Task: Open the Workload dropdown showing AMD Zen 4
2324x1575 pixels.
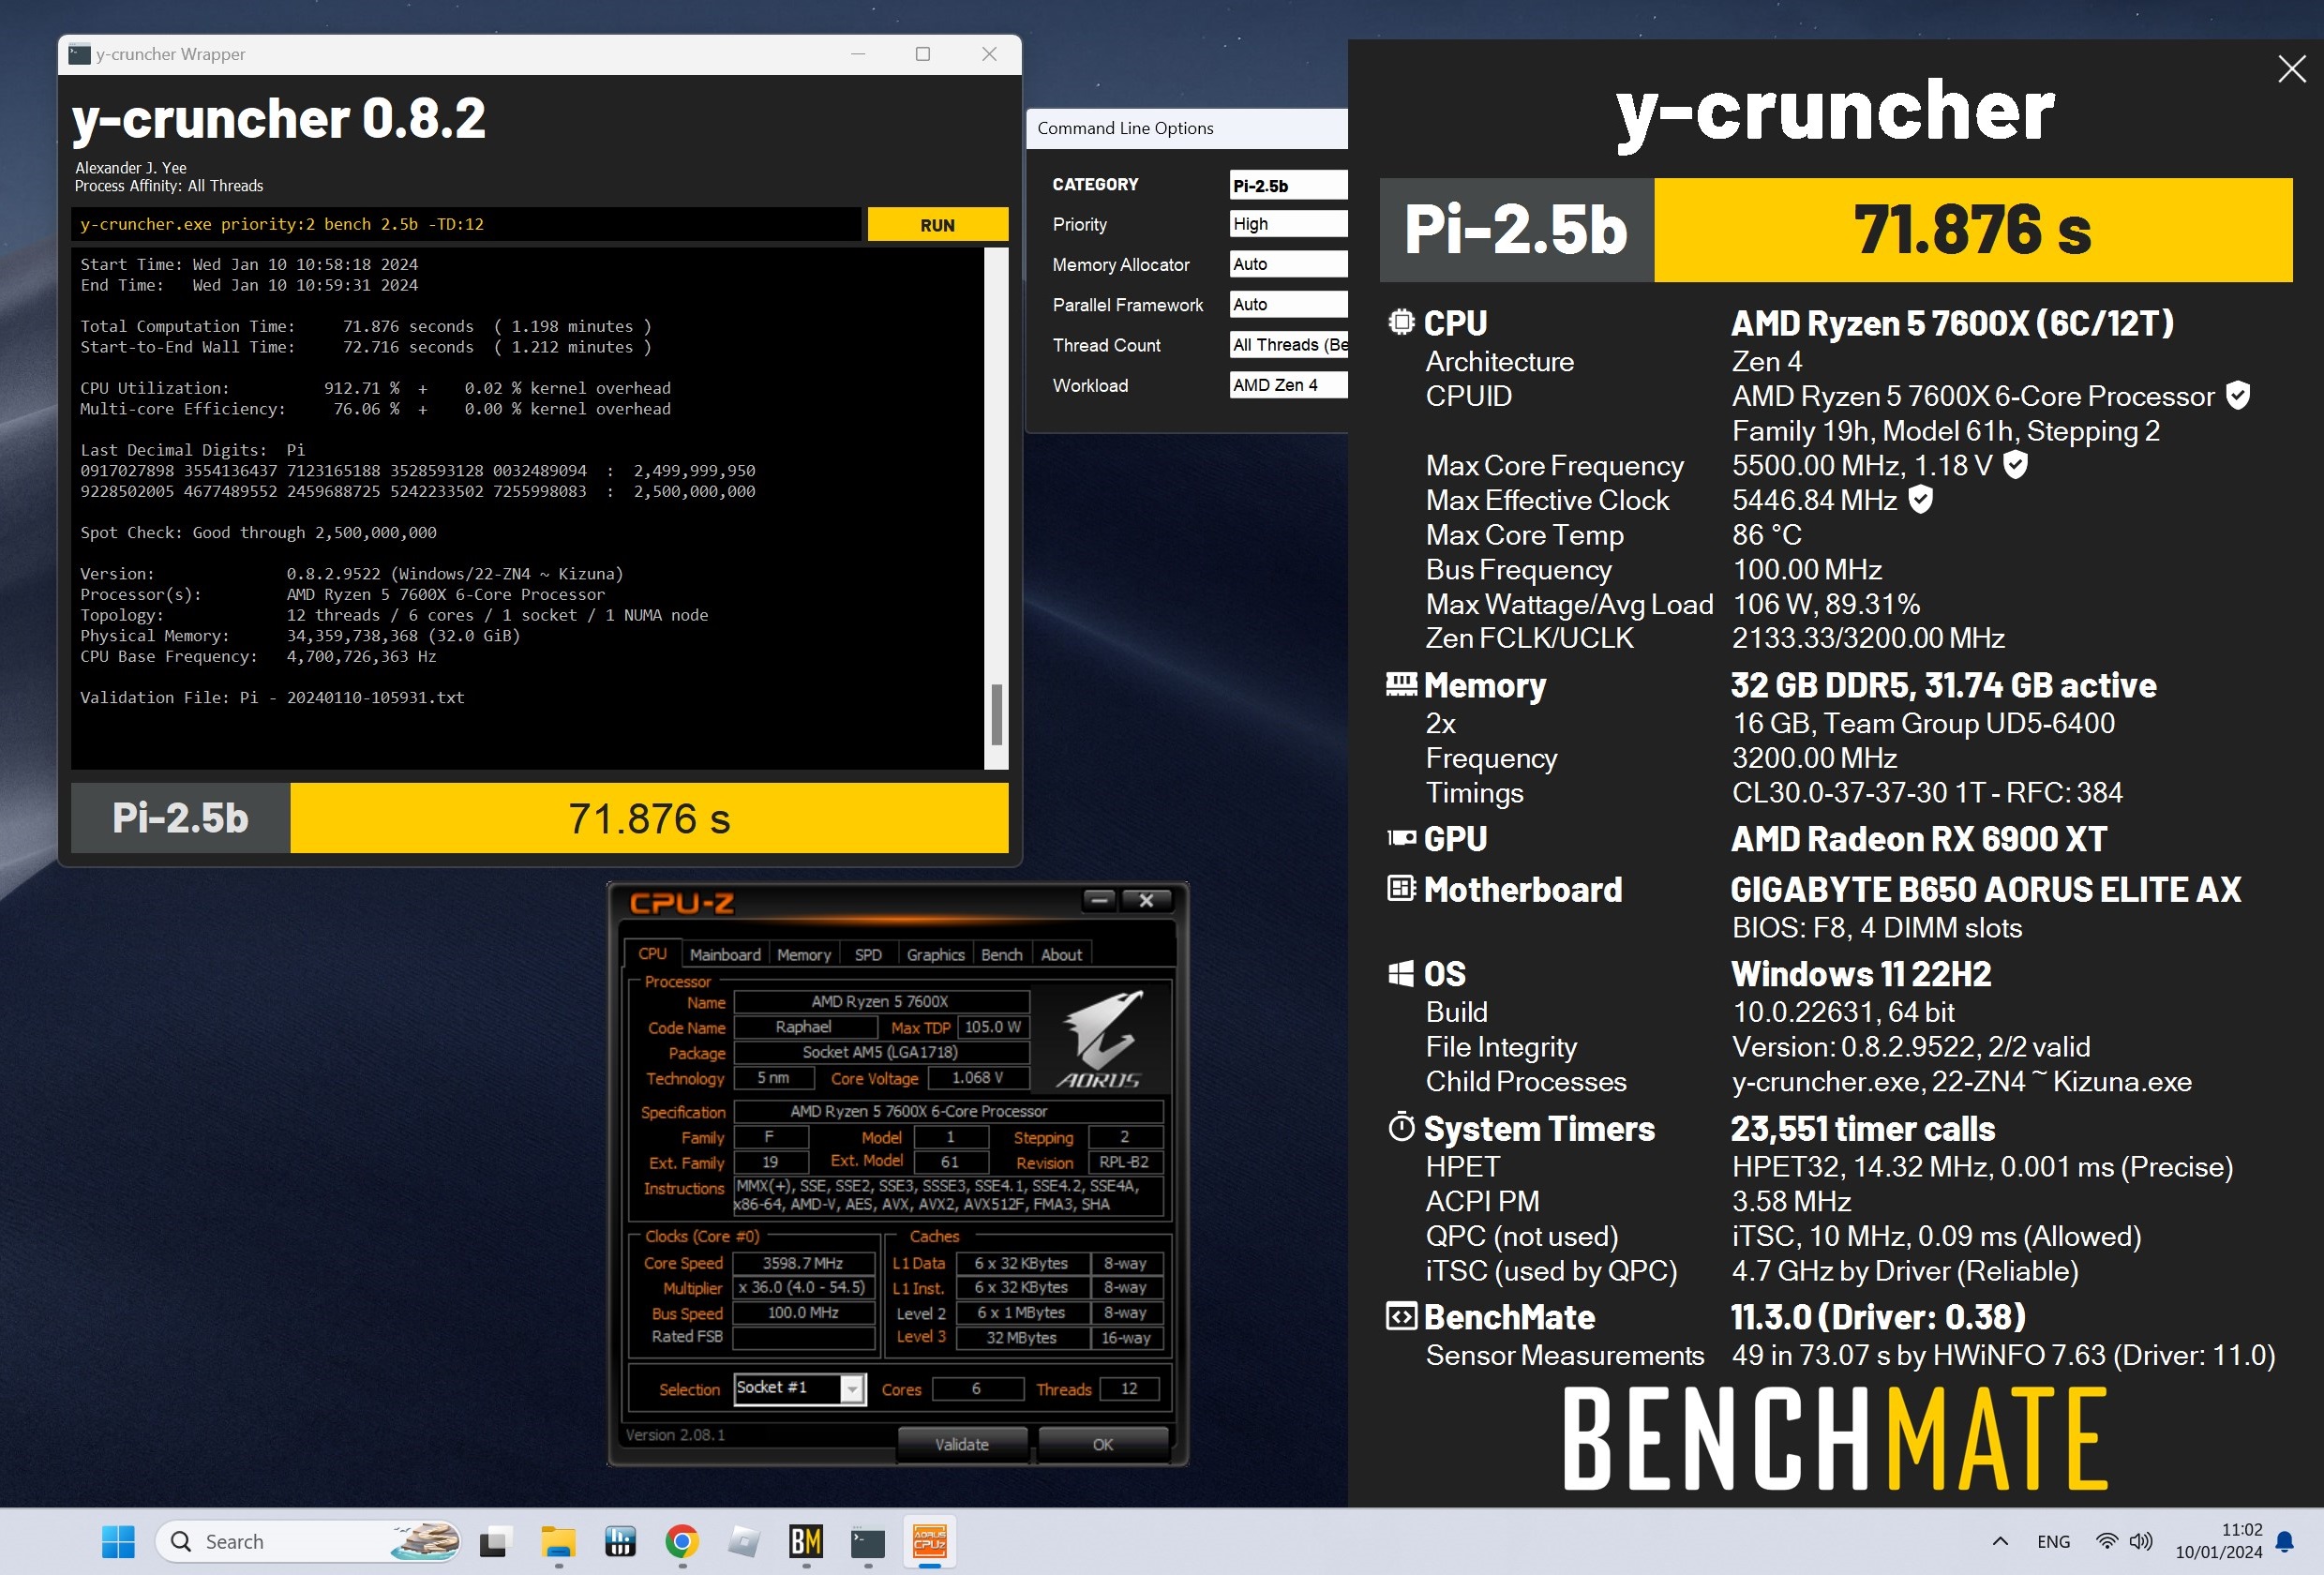Action: 1288,385
